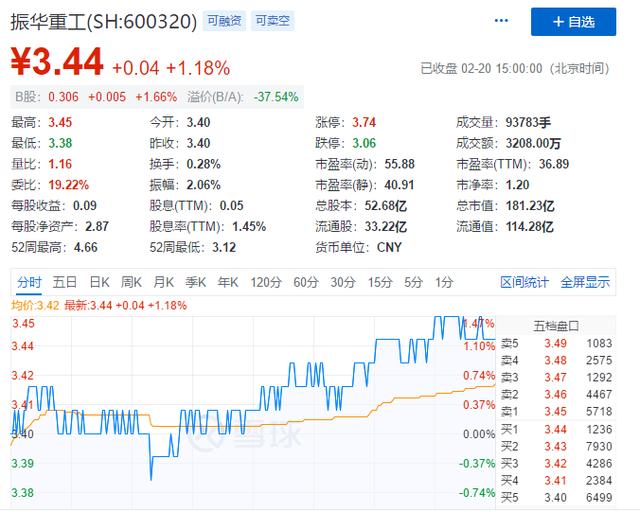Click the 可卖空 tag
This screenshot has height=512, width=640.
click(272, 21)
